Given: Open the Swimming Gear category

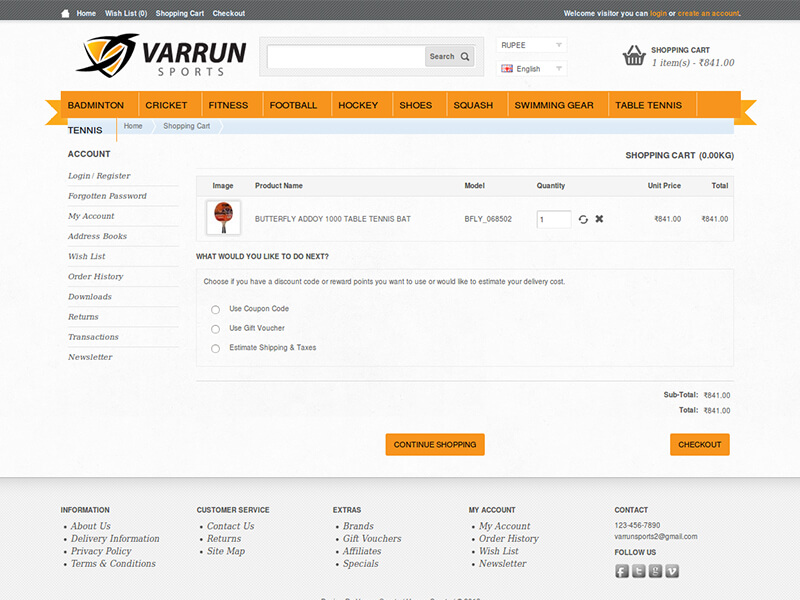Looking at the screenshot, I should (x=554, y=105).
